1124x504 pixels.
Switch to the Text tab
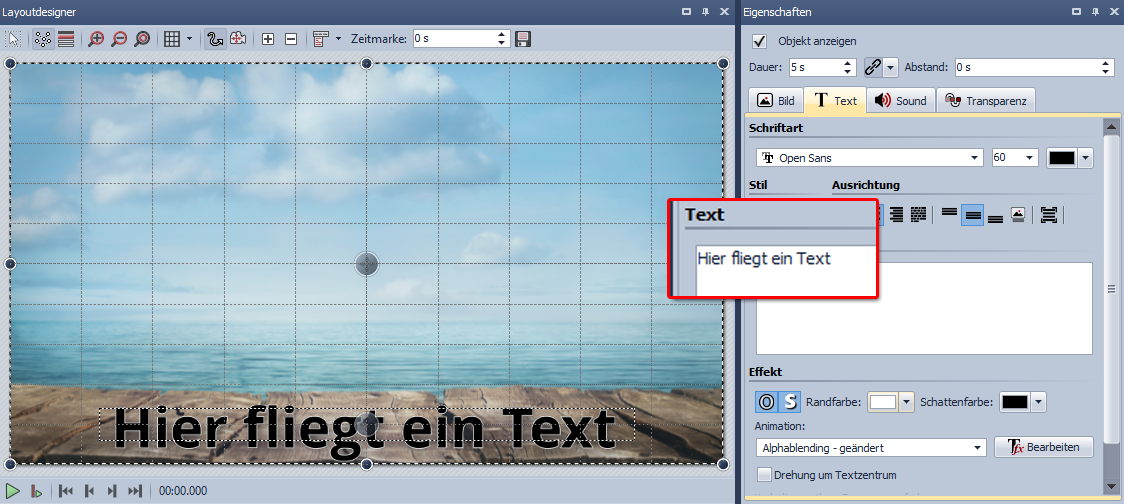coord(835,101)
